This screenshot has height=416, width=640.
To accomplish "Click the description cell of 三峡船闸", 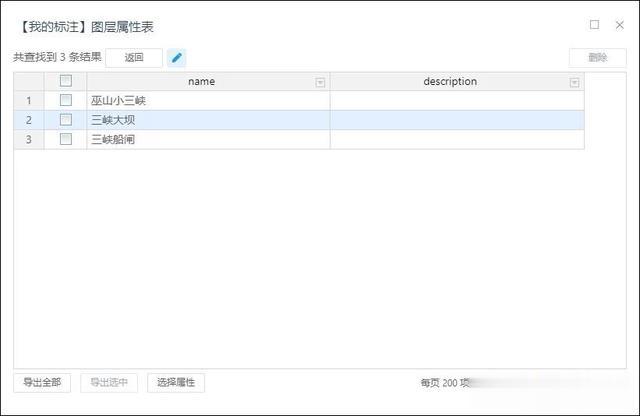I will [457, 140].
